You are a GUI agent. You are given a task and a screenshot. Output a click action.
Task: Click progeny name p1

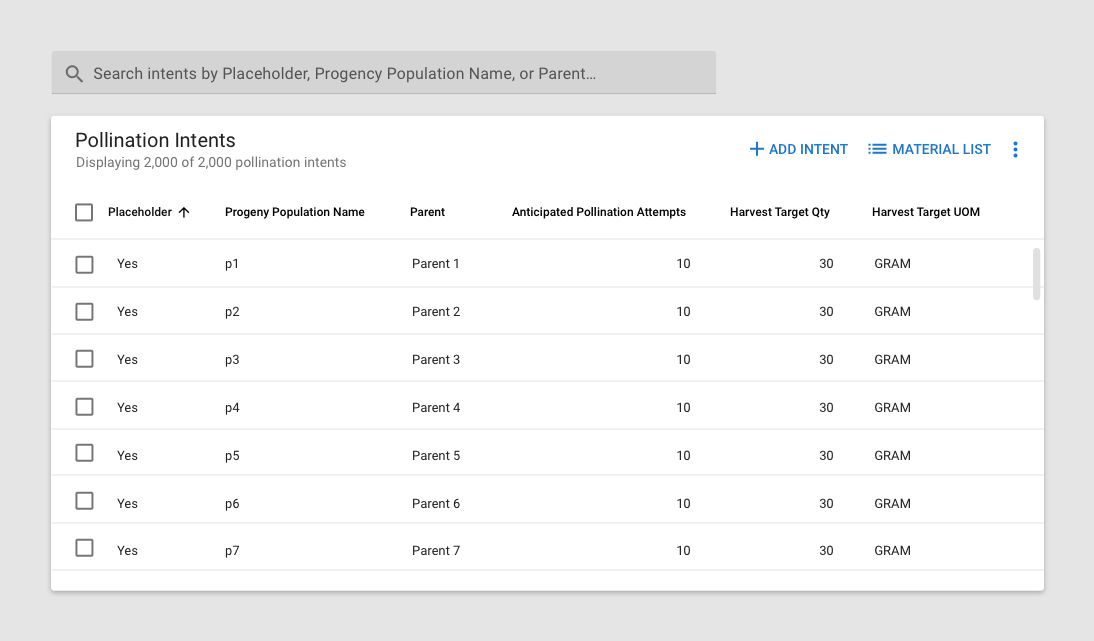(x=232, y=264)
